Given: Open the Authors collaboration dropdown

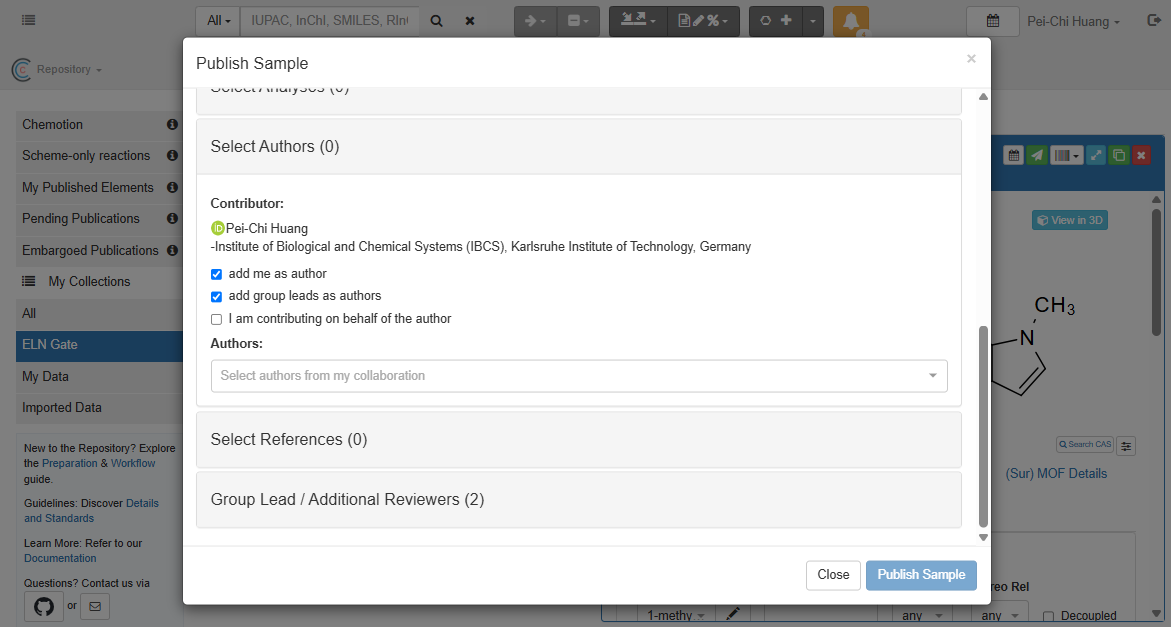Looking at the screenshot, I should coord(579,376).
